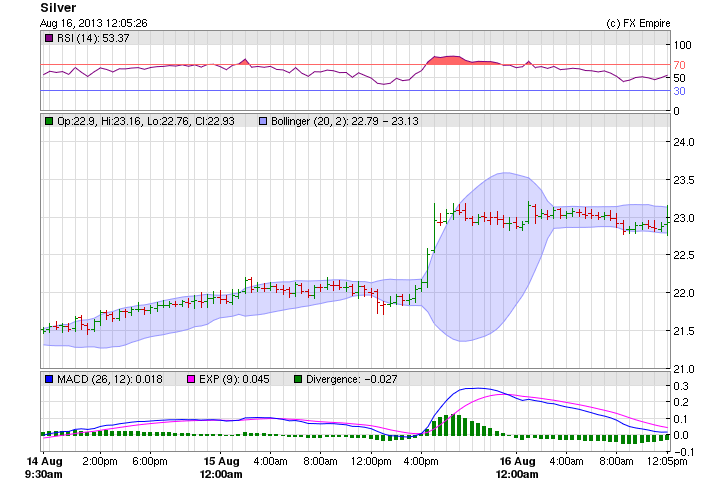710x487 pixels.
Task: Click the lavender Bollinger legend swatch
Action: pyautogui.click(x=263, y=121)
